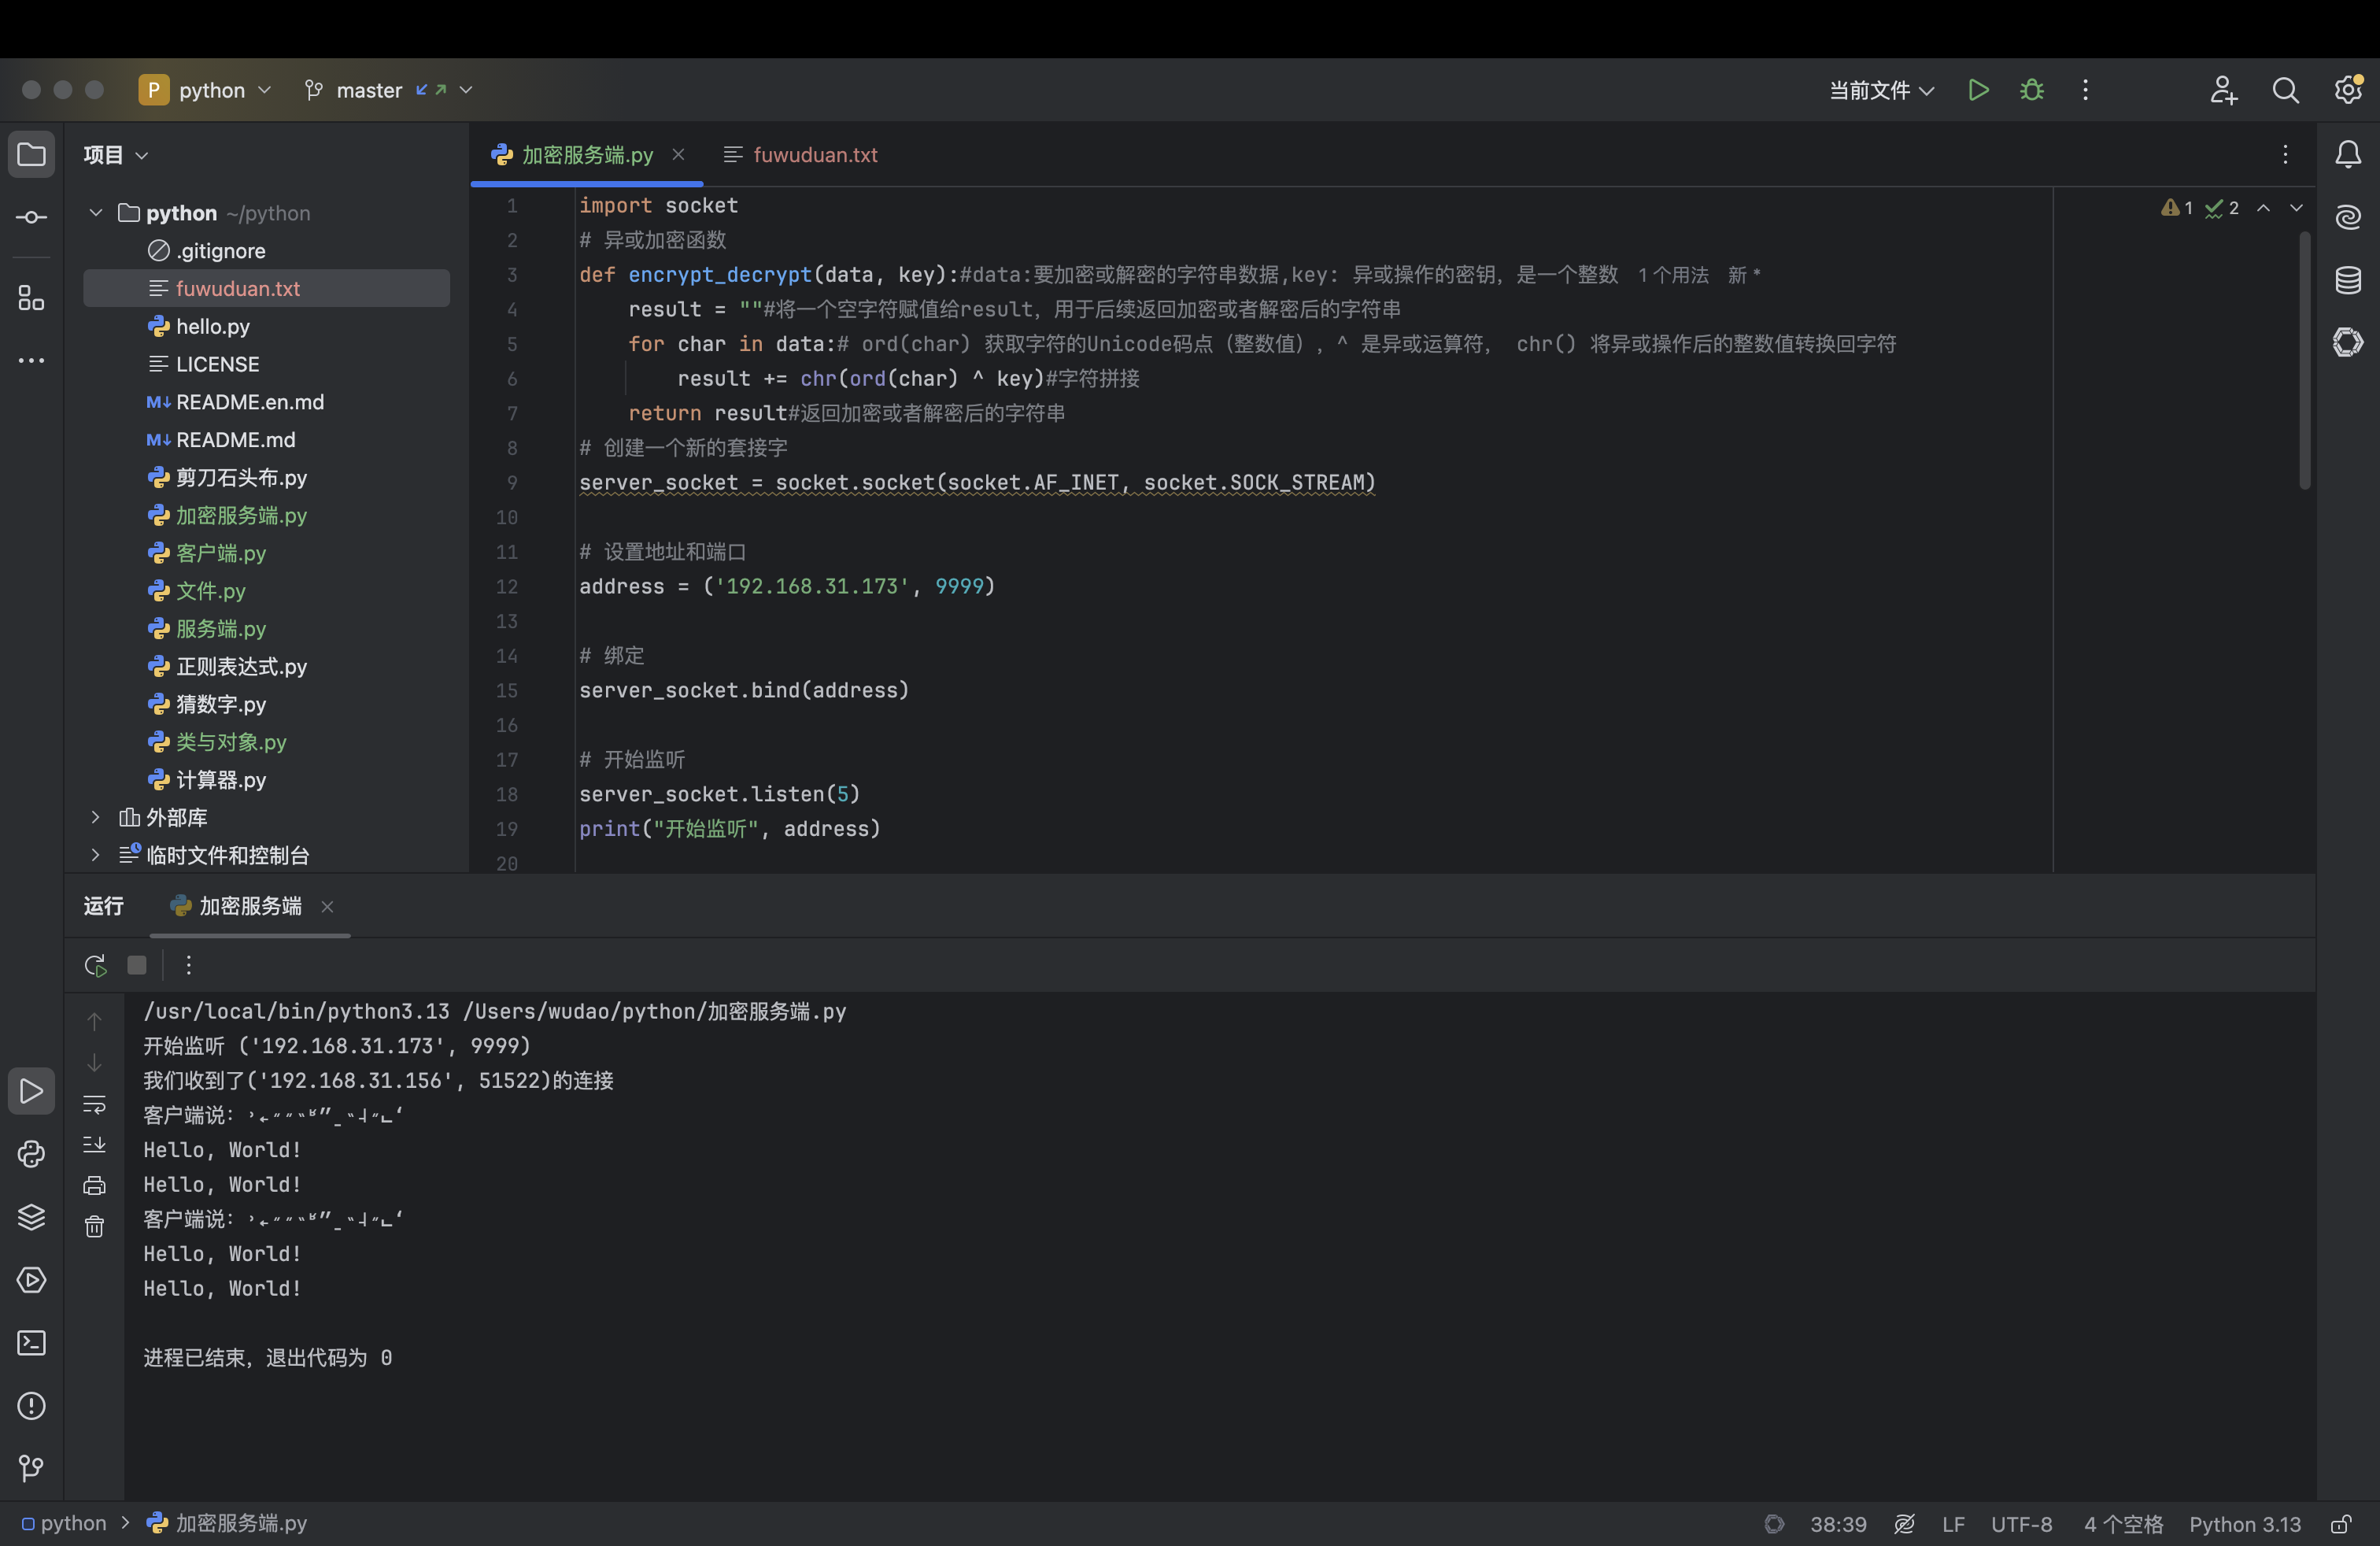Screen dimensions: 2380x1546
Task: Open the Commit tool window
Action: [31, 217]
